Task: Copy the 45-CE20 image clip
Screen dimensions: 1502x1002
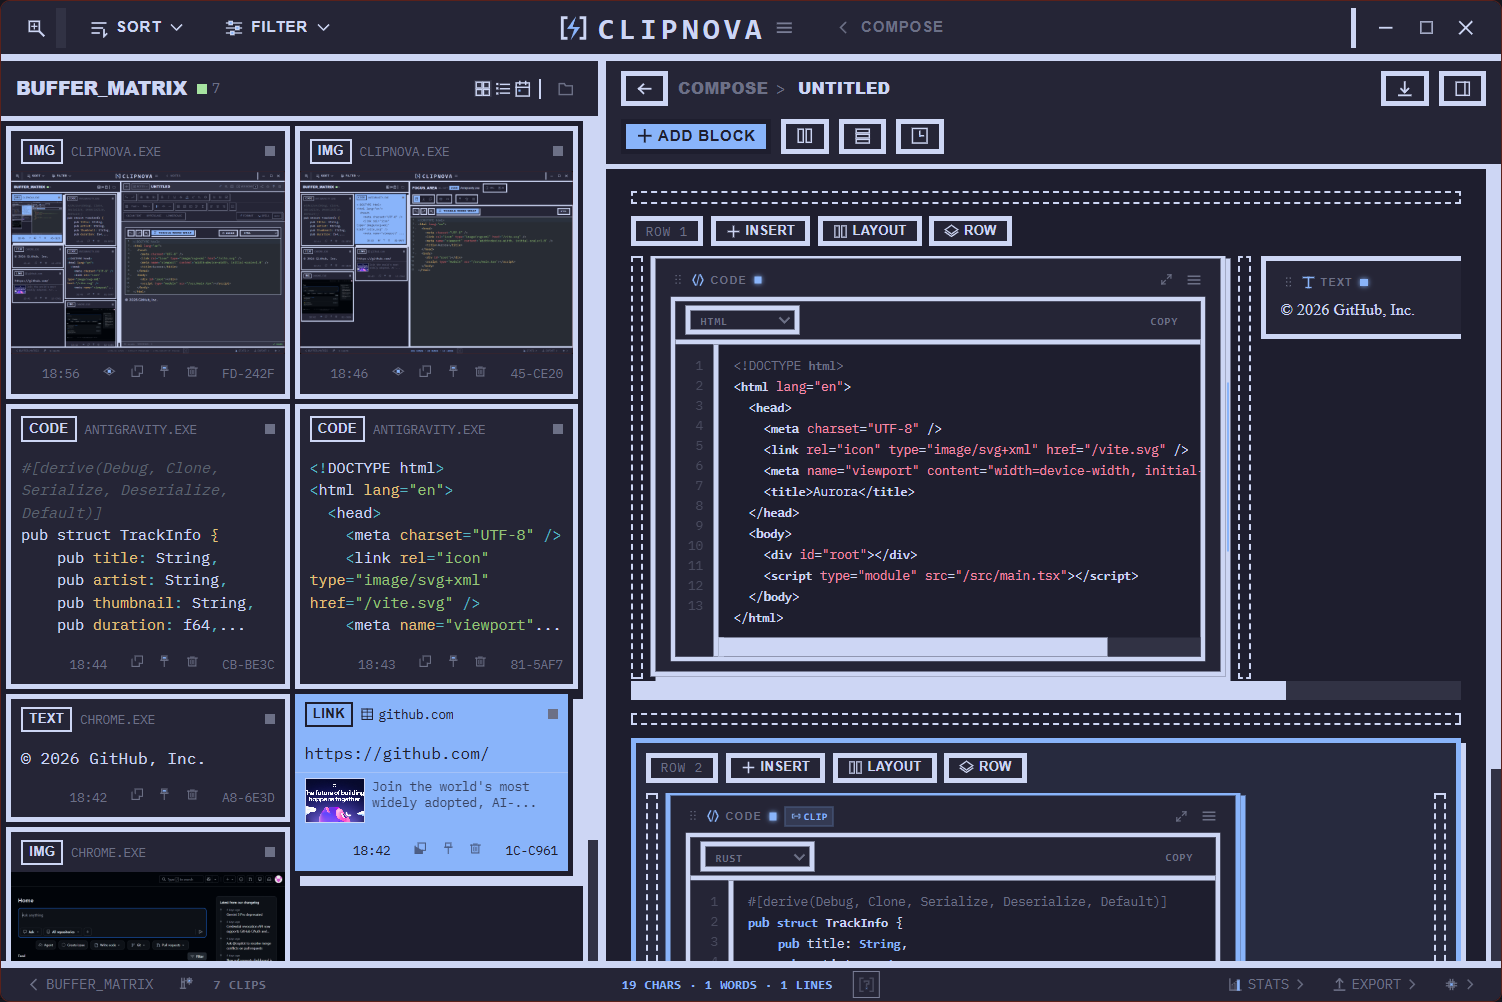Action: (x=425, y=372)
